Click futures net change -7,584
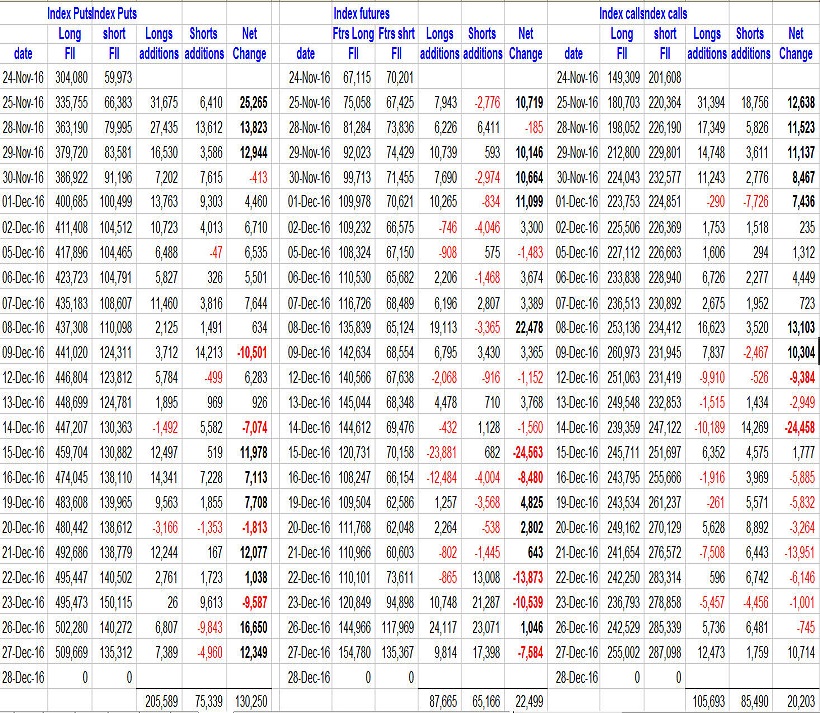 [x=530, y=653]
